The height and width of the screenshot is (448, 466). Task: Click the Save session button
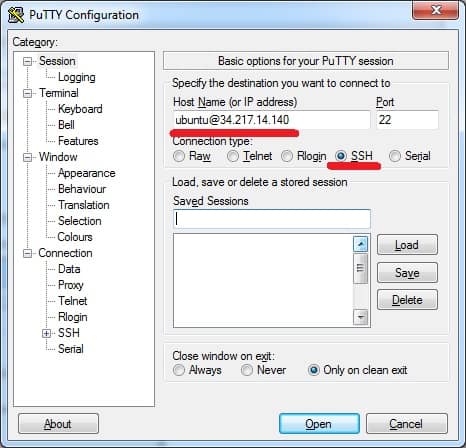(x=407, y=273)
